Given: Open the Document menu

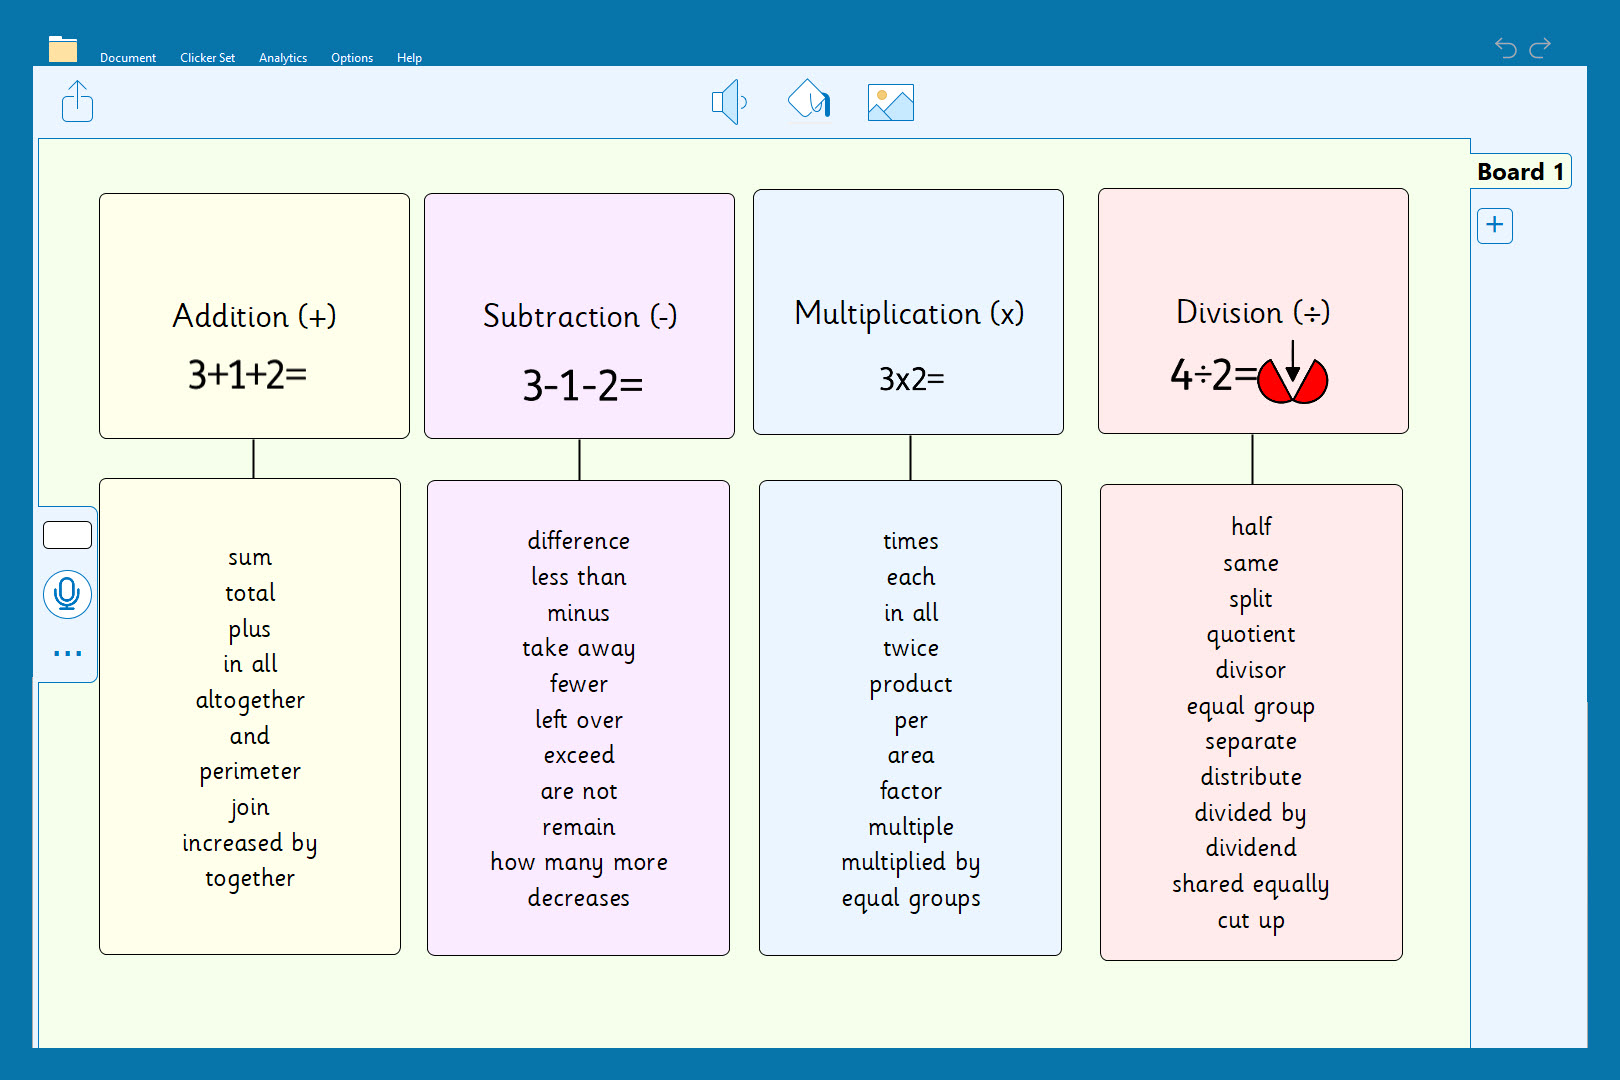Looking at the screenshot, I should pos(128,58).
